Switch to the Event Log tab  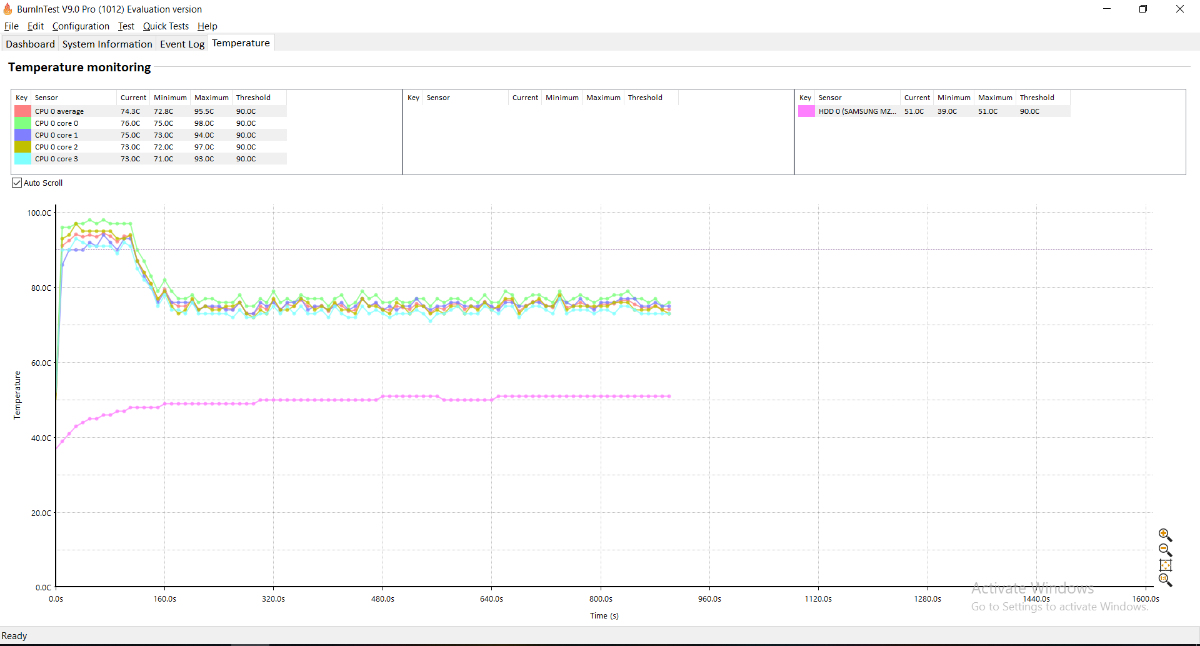182,44
